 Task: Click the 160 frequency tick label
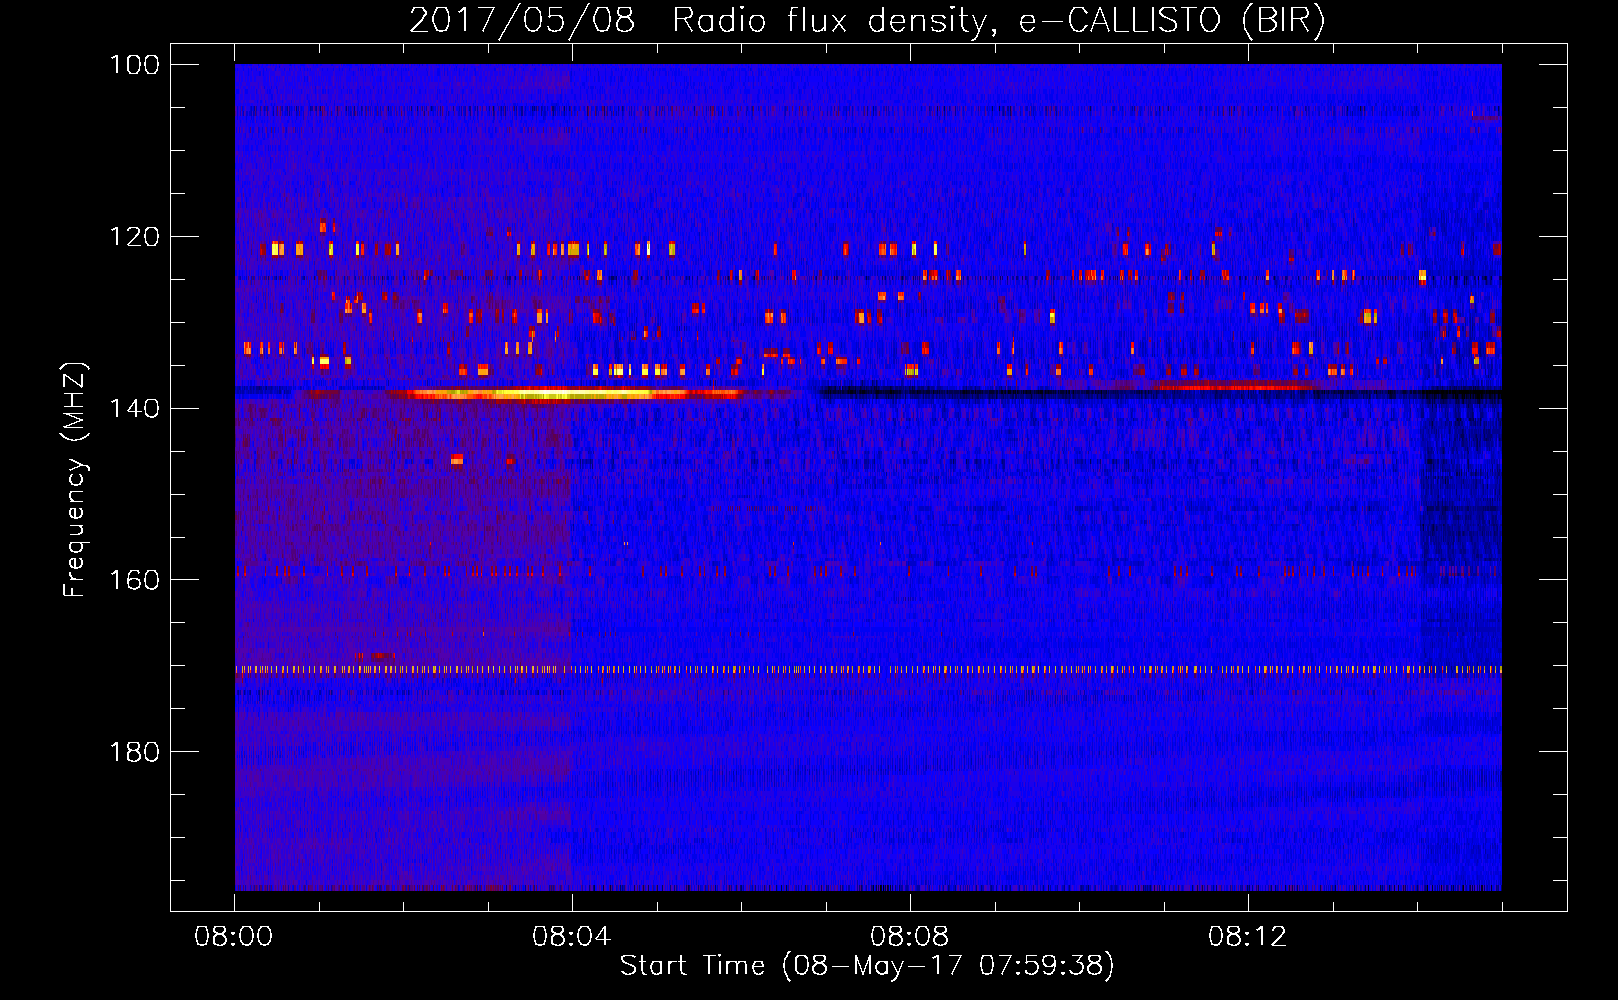[x=136, y=580]
